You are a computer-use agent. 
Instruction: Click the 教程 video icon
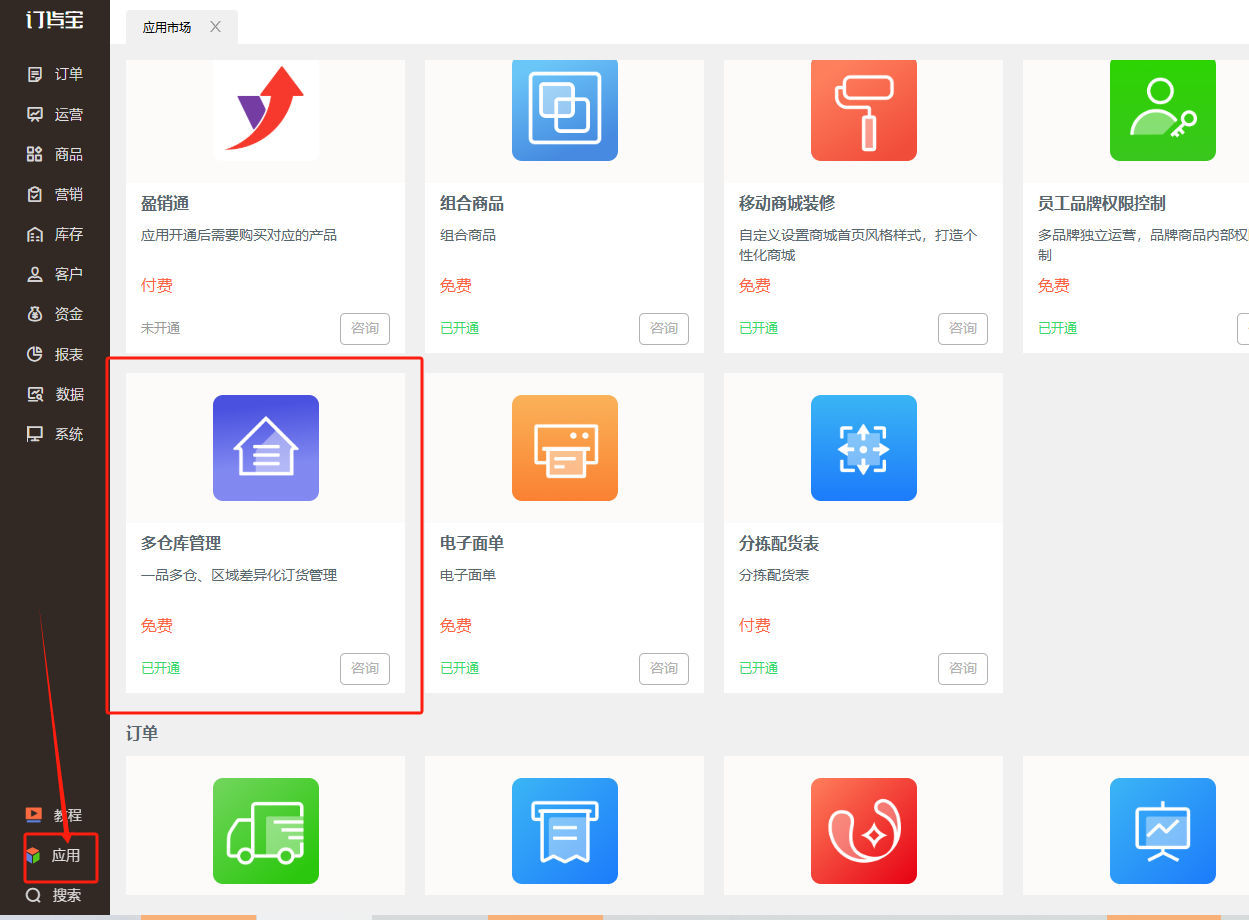point(34,815)
